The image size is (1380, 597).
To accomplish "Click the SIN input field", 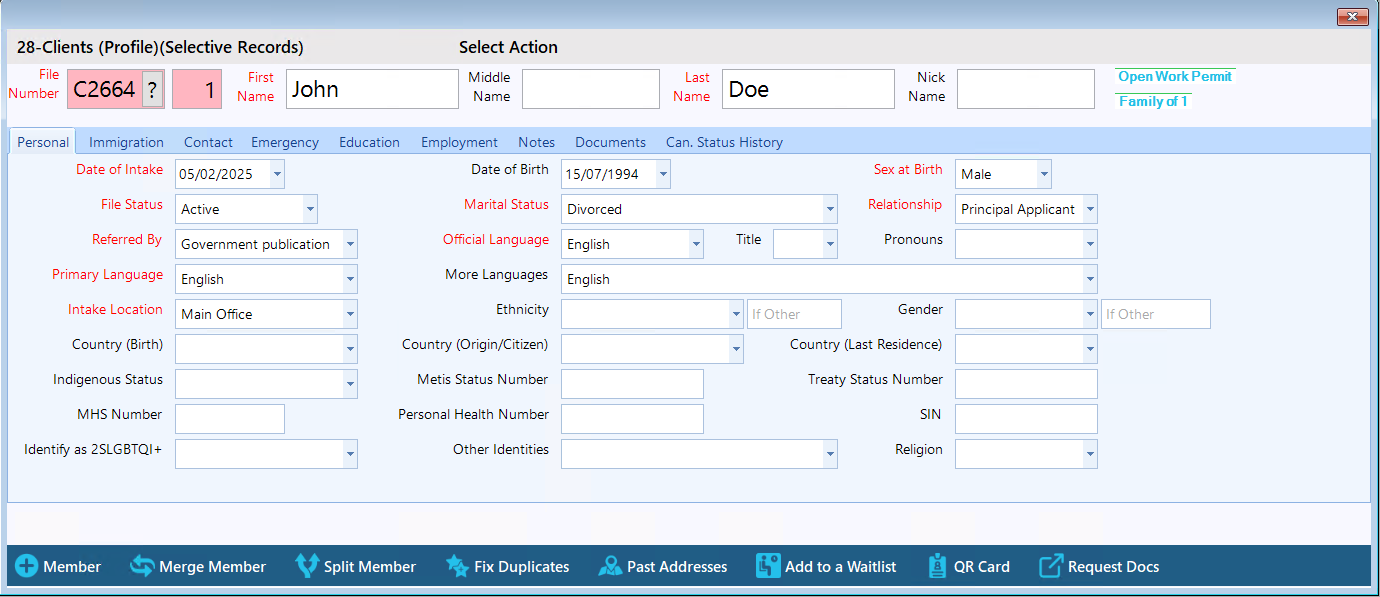I will [x=1026, y=419].
